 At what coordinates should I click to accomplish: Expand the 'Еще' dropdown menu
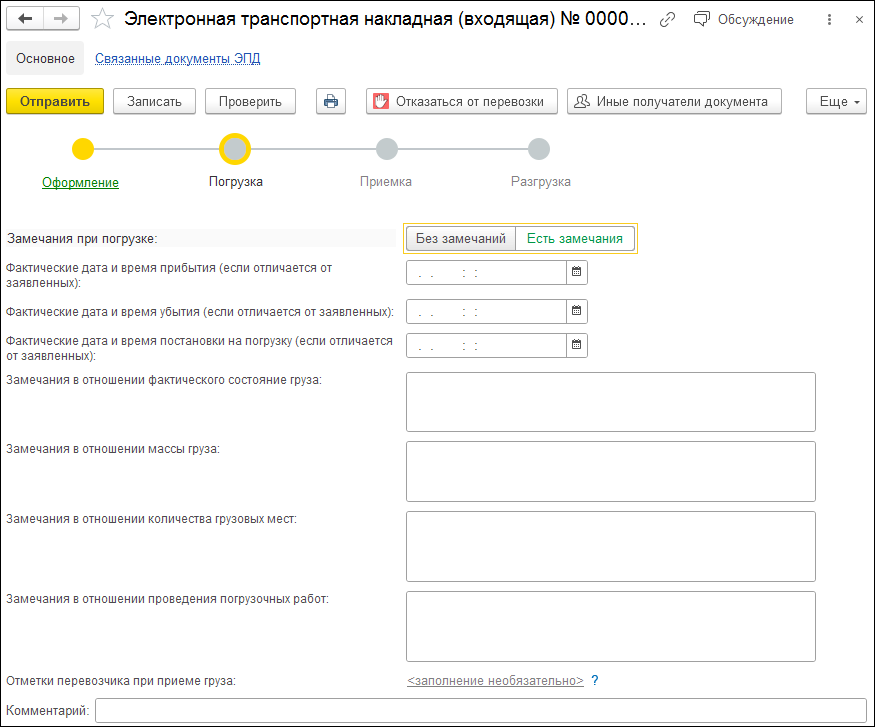tap(836, 101)
